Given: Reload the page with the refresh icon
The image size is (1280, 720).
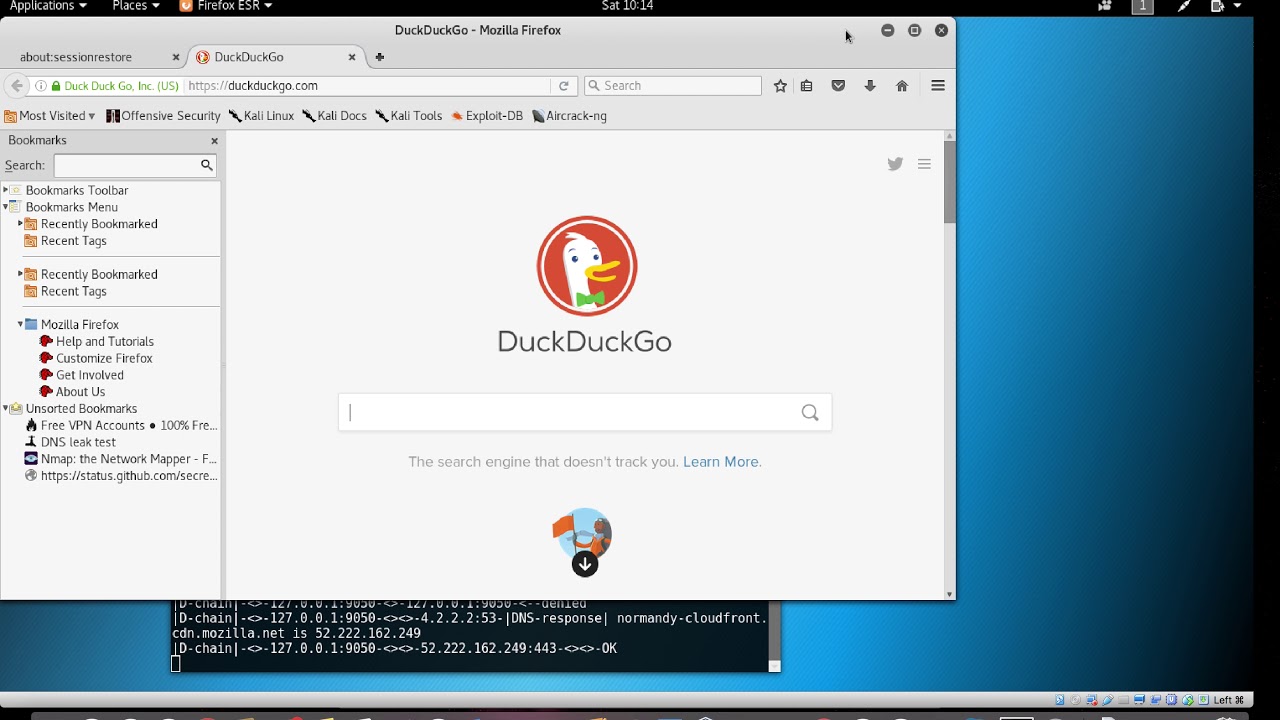Looking at the screenshot, I should [x=564, y=86].
